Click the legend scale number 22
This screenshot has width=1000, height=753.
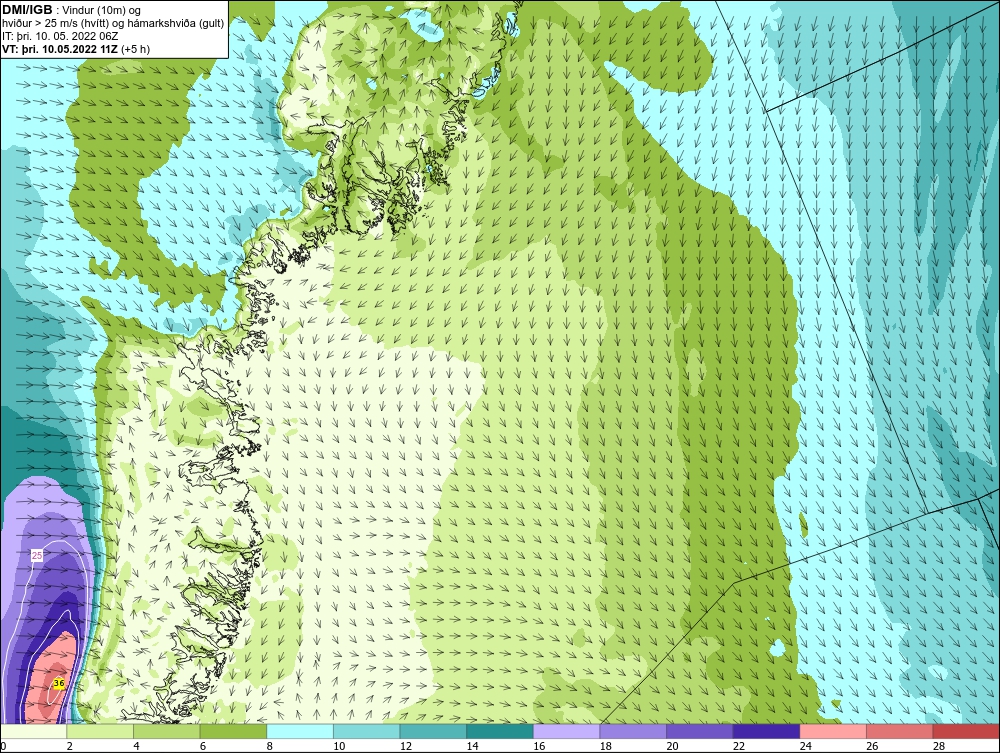(739, 746)
